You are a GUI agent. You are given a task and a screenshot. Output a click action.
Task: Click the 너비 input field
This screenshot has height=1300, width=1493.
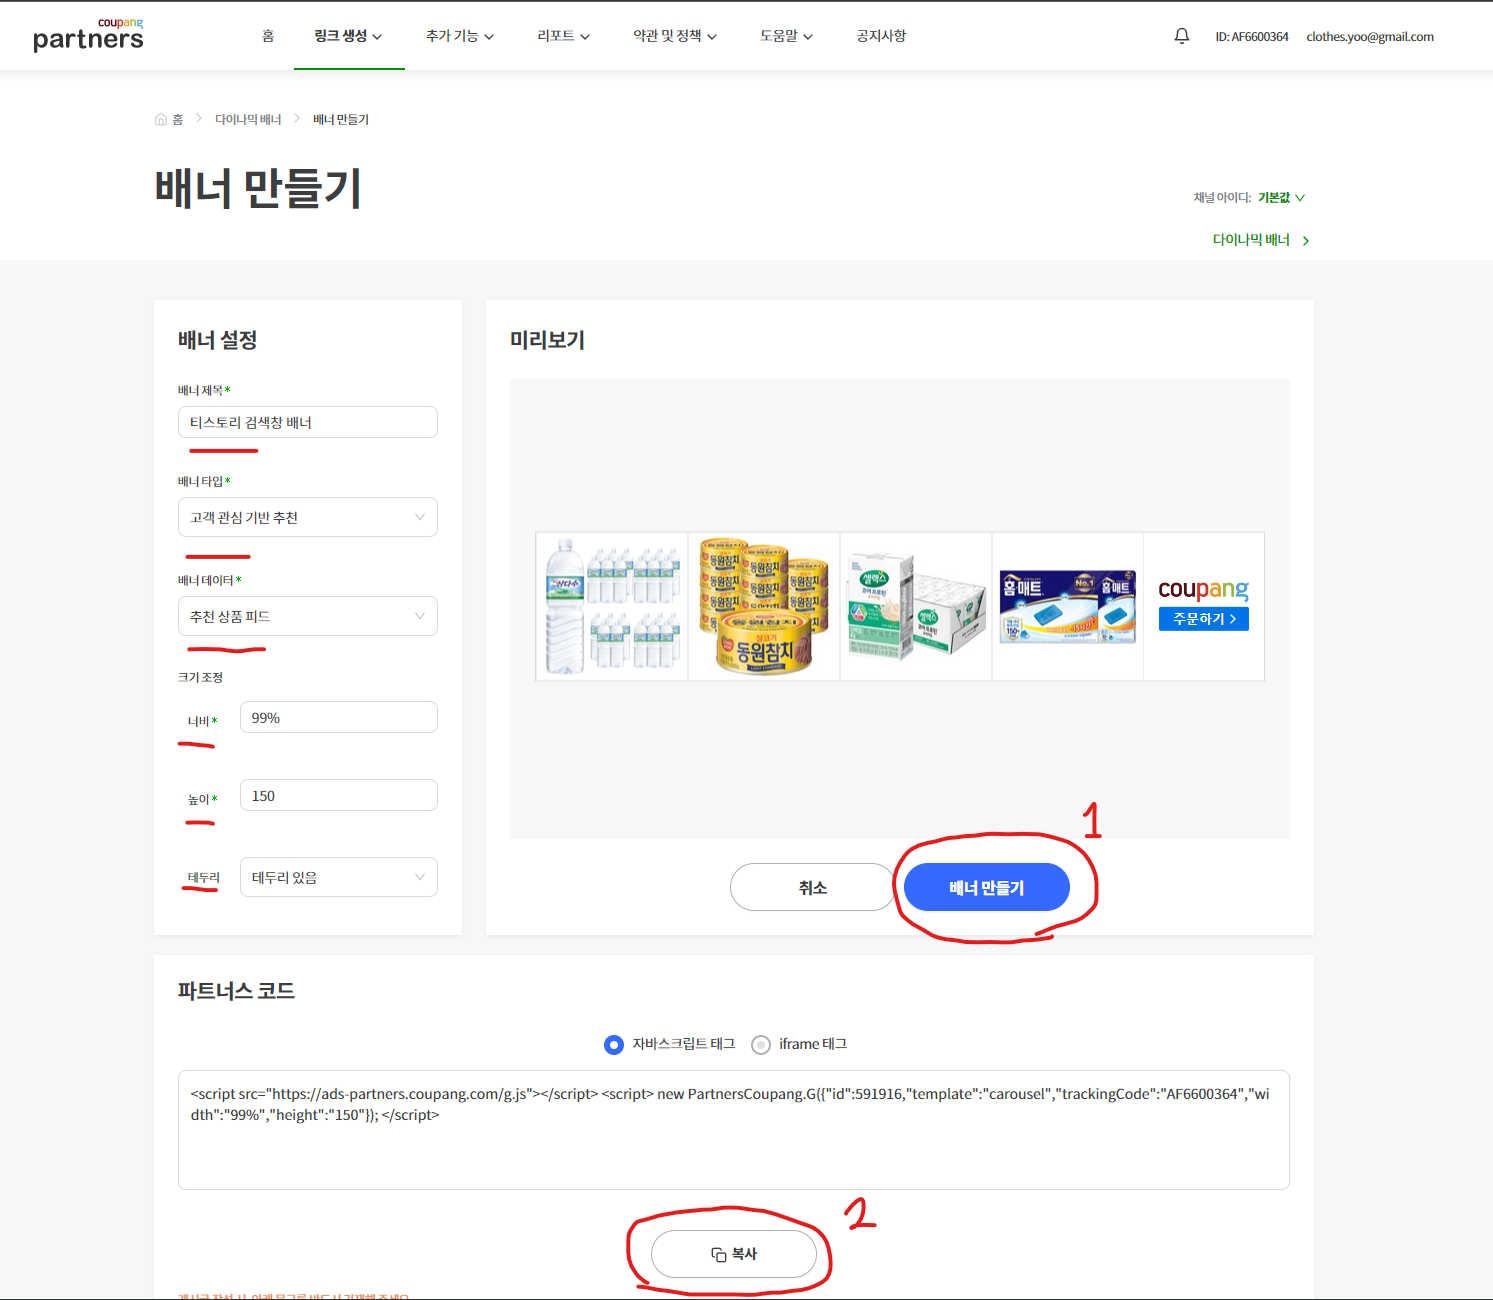click(x=339, y=717)
